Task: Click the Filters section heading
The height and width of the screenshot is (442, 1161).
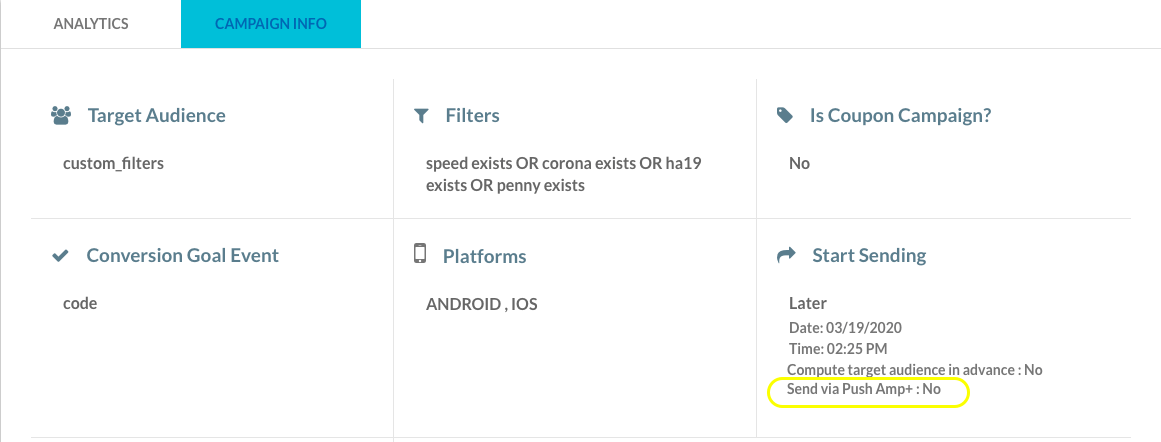Action: point(472,115)
